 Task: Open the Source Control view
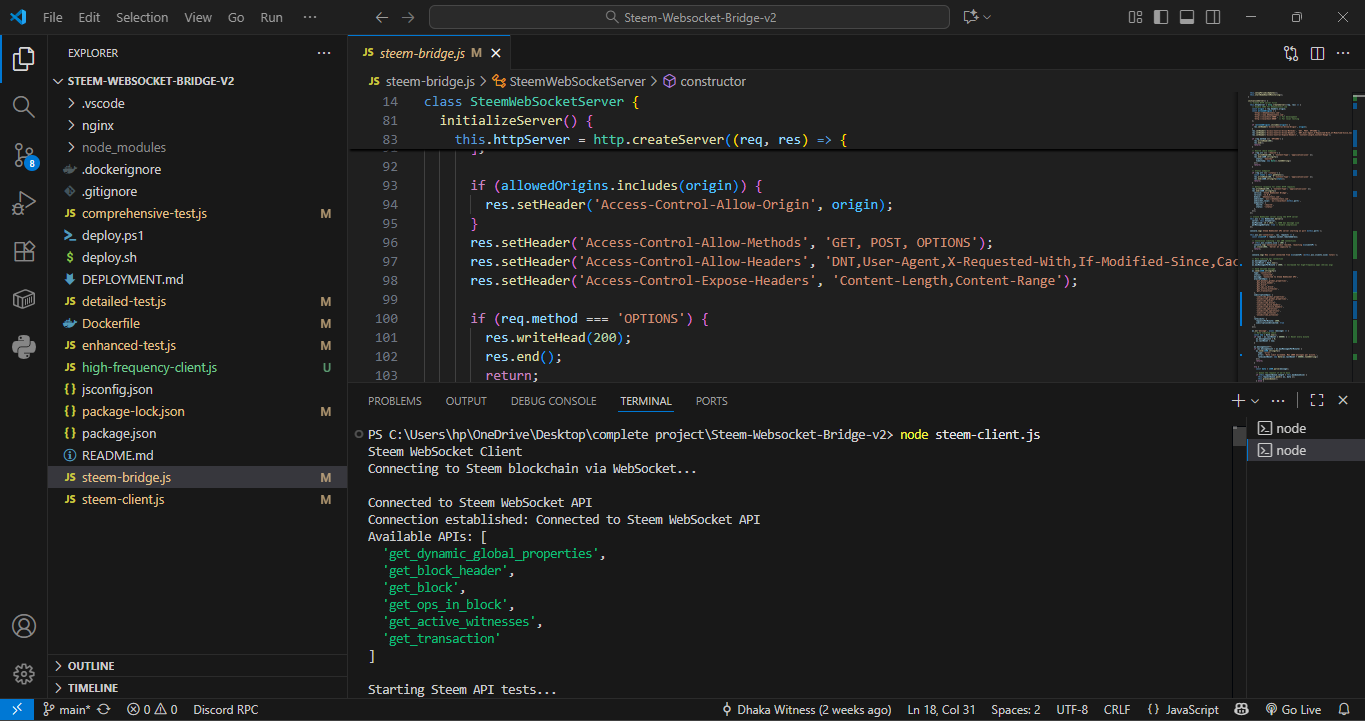click(x=24, y=154)
